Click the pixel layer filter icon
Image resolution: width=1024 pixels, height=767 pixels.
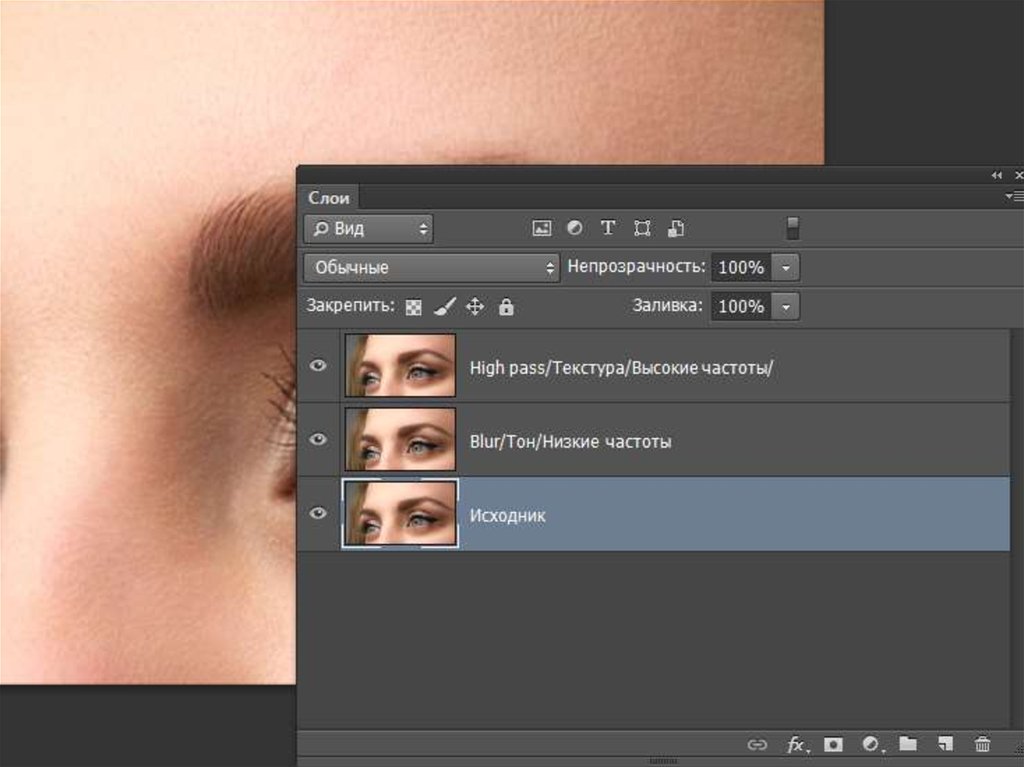(x=542, y=228)
